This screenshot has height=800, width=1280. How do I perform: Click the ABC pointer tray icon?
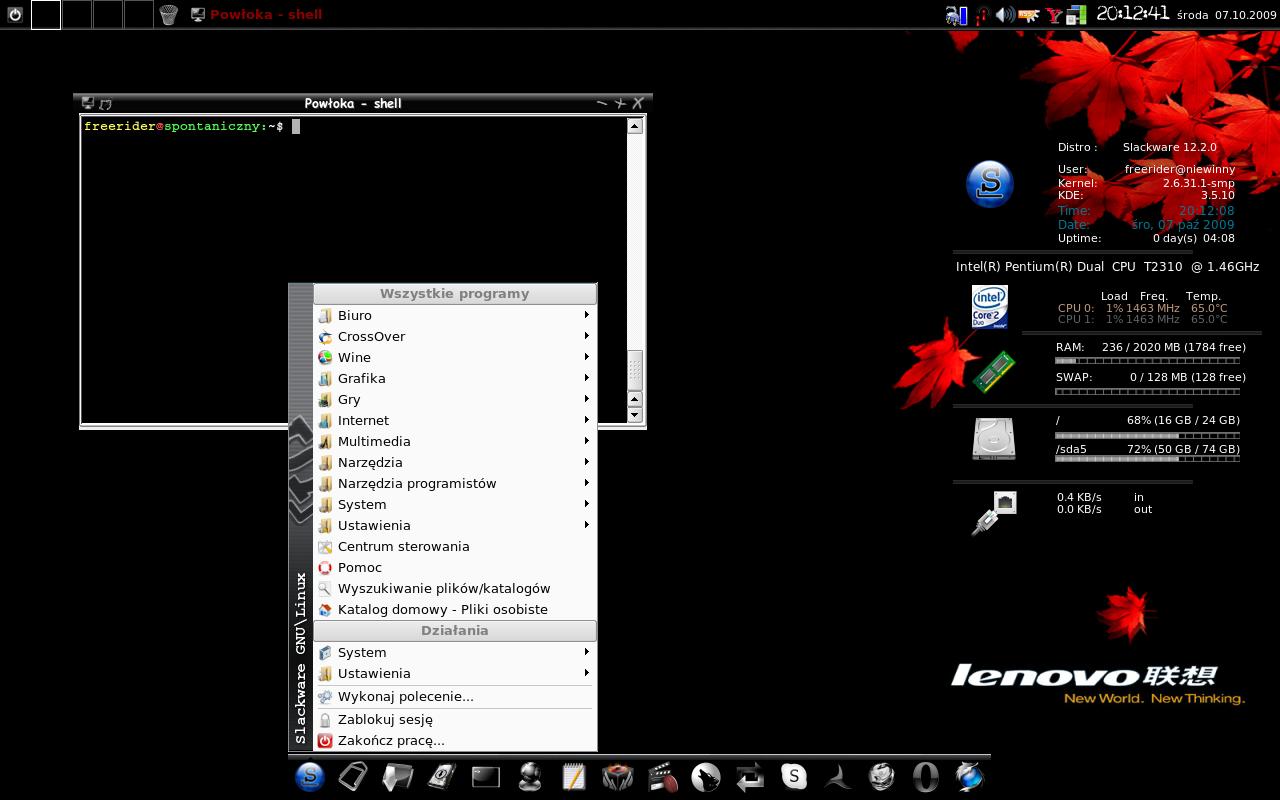pos(1029,15)
